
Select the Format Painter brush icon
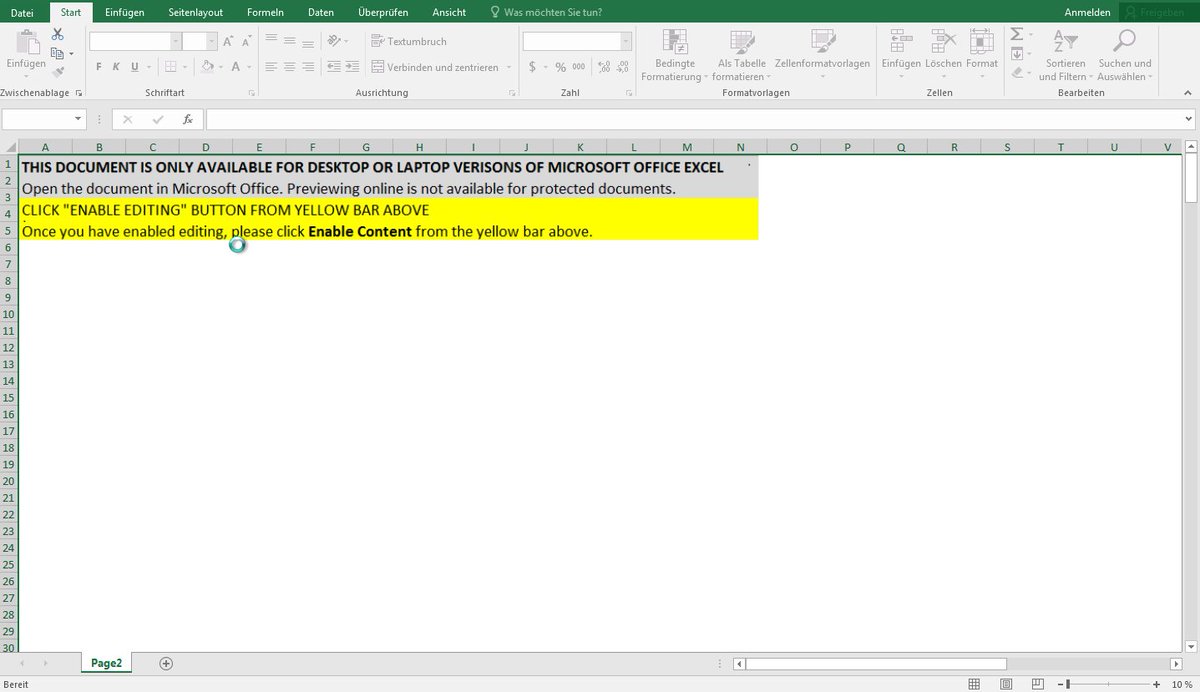(58, 71)
